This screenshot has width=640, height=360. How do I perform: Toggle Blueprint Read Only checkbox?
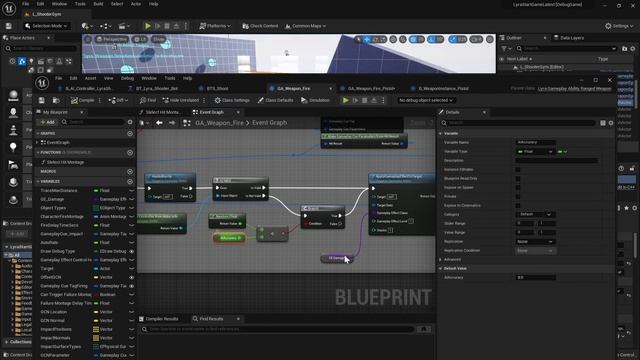pyautogui.click(x=518, y=178)
